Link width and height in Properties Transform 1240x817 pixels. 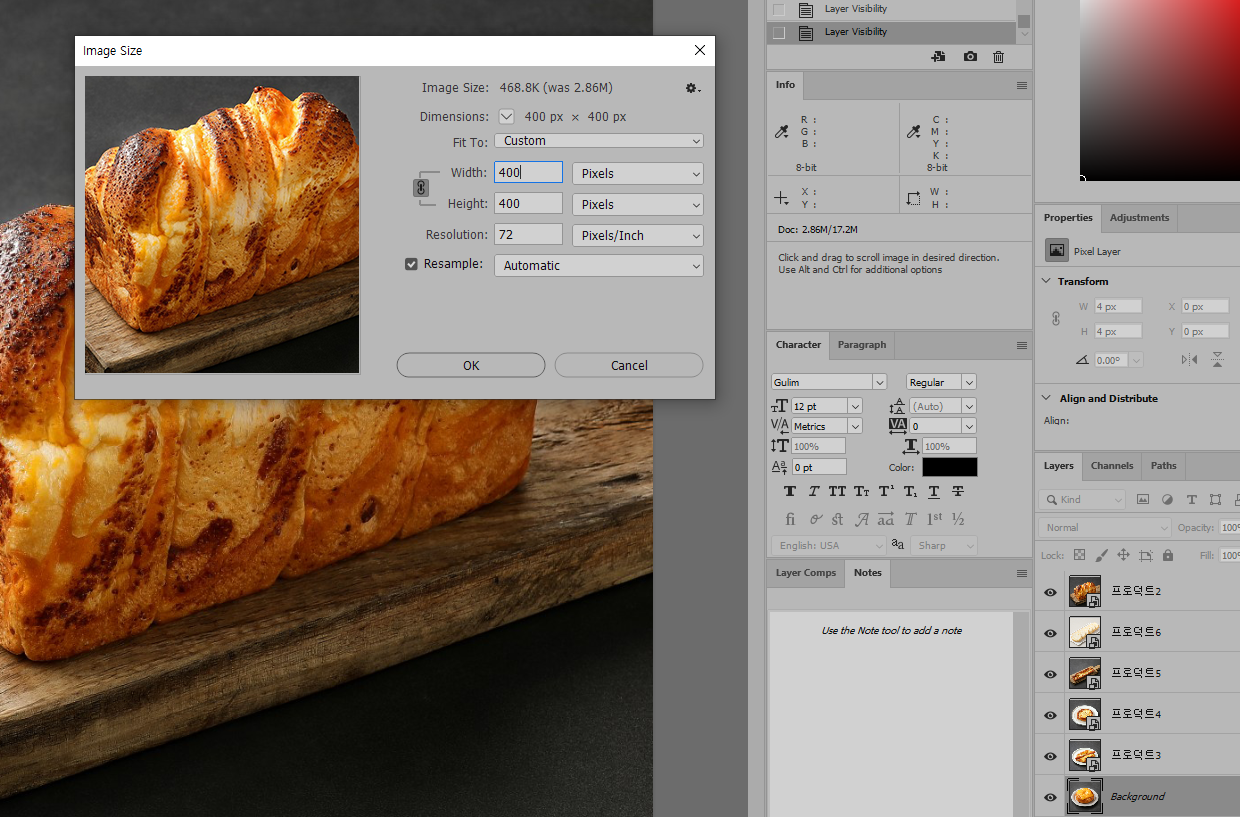(x=1055, y=318)
